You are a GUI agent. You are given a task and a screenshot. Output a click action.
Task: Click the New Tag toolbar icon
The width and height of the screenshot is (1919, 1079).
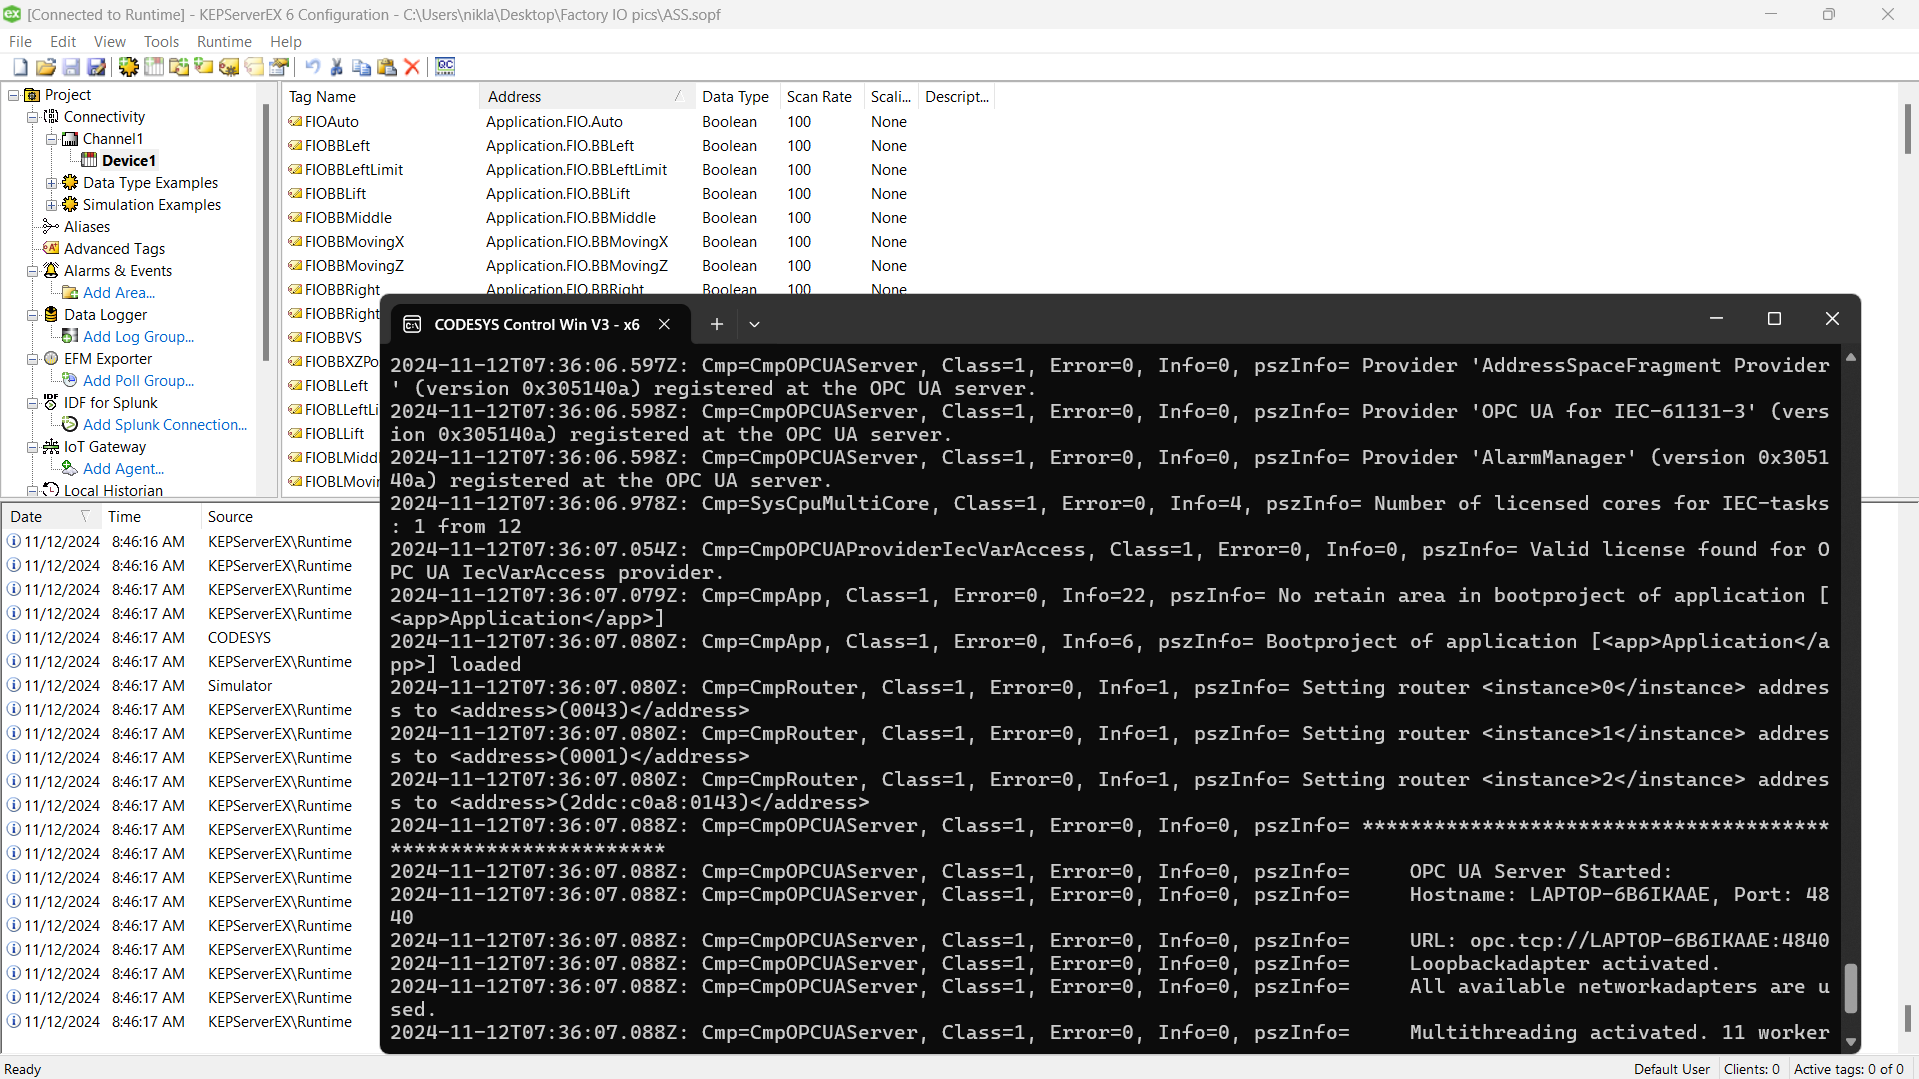tap(204, 66)
